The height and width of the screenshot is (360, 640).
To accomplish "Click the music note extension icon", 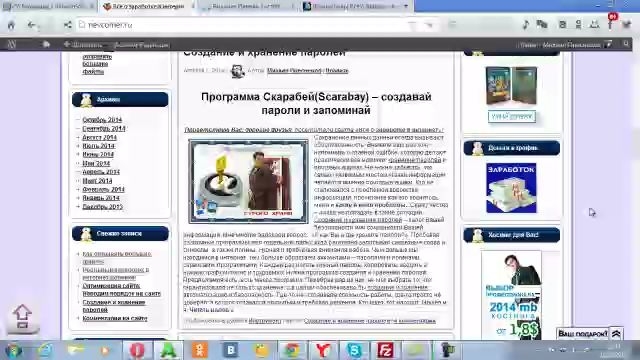I will click(526, 25).
